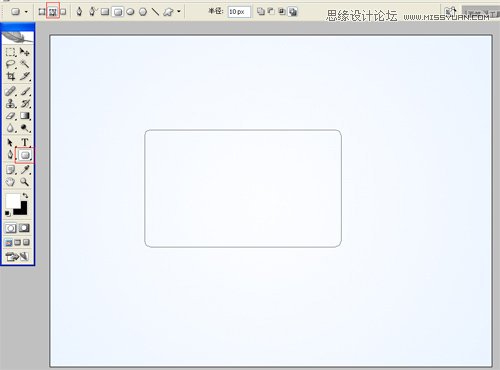The height and width of the screenshot is (370, 500).
Task: Select the Healing Brush tool
Action: point(11,91)
